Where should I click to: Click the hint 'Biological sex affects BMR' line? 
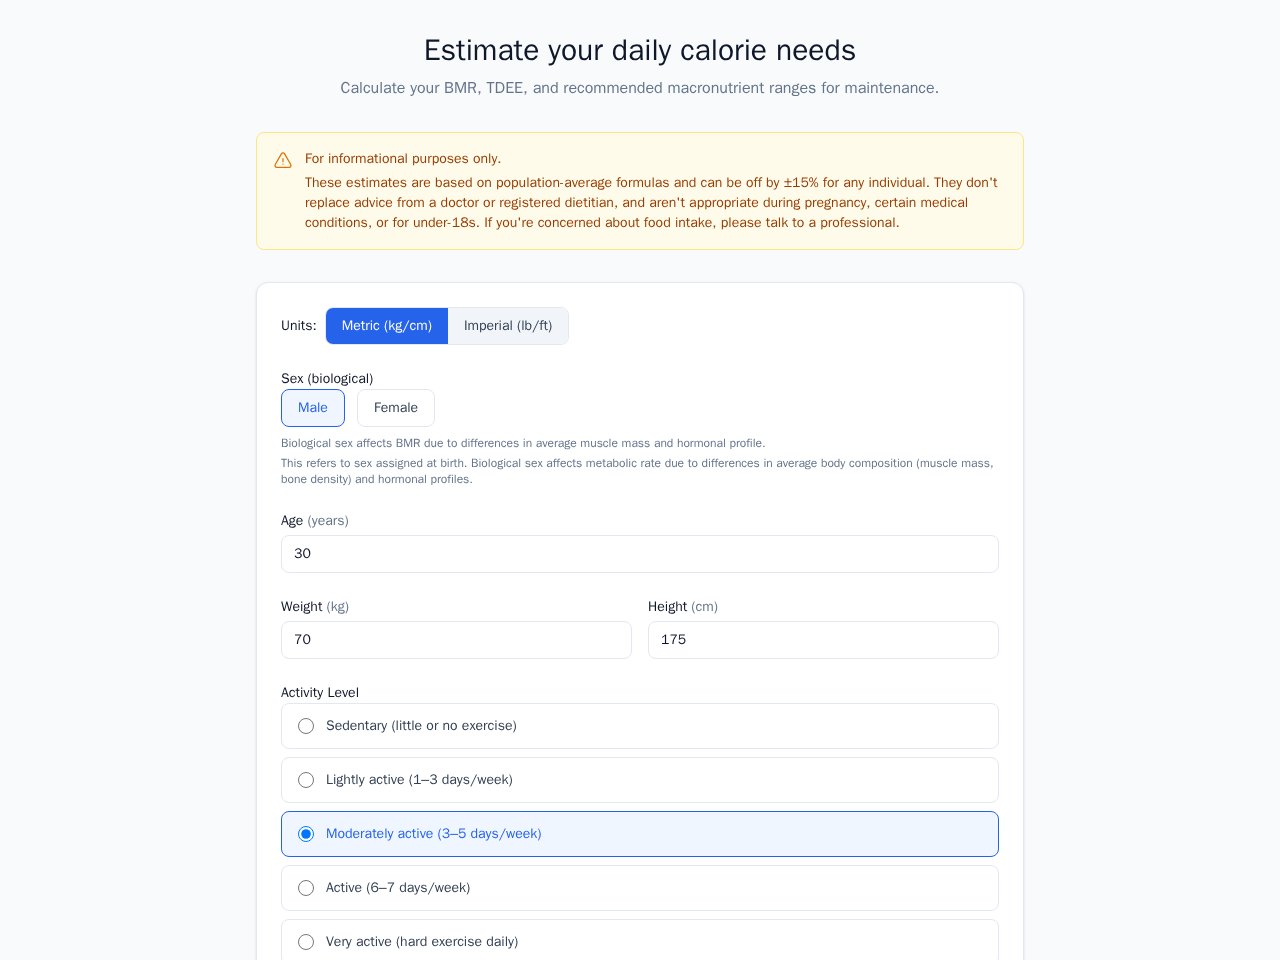click(523, 443)
